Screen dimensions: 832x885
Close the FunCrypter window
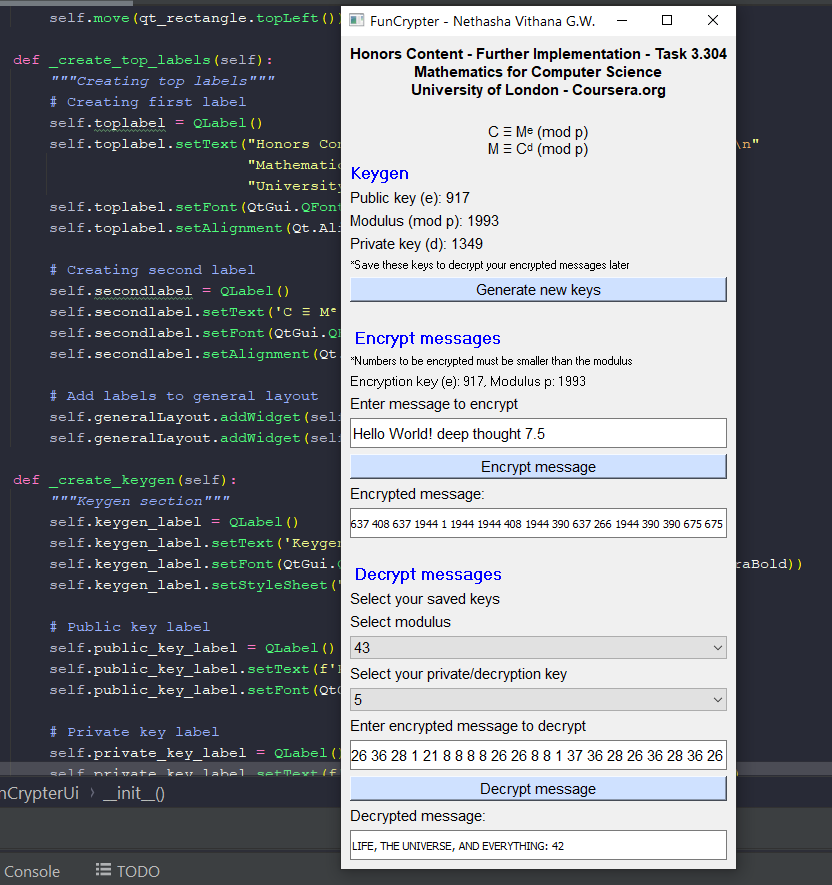[x=713, y=21]
